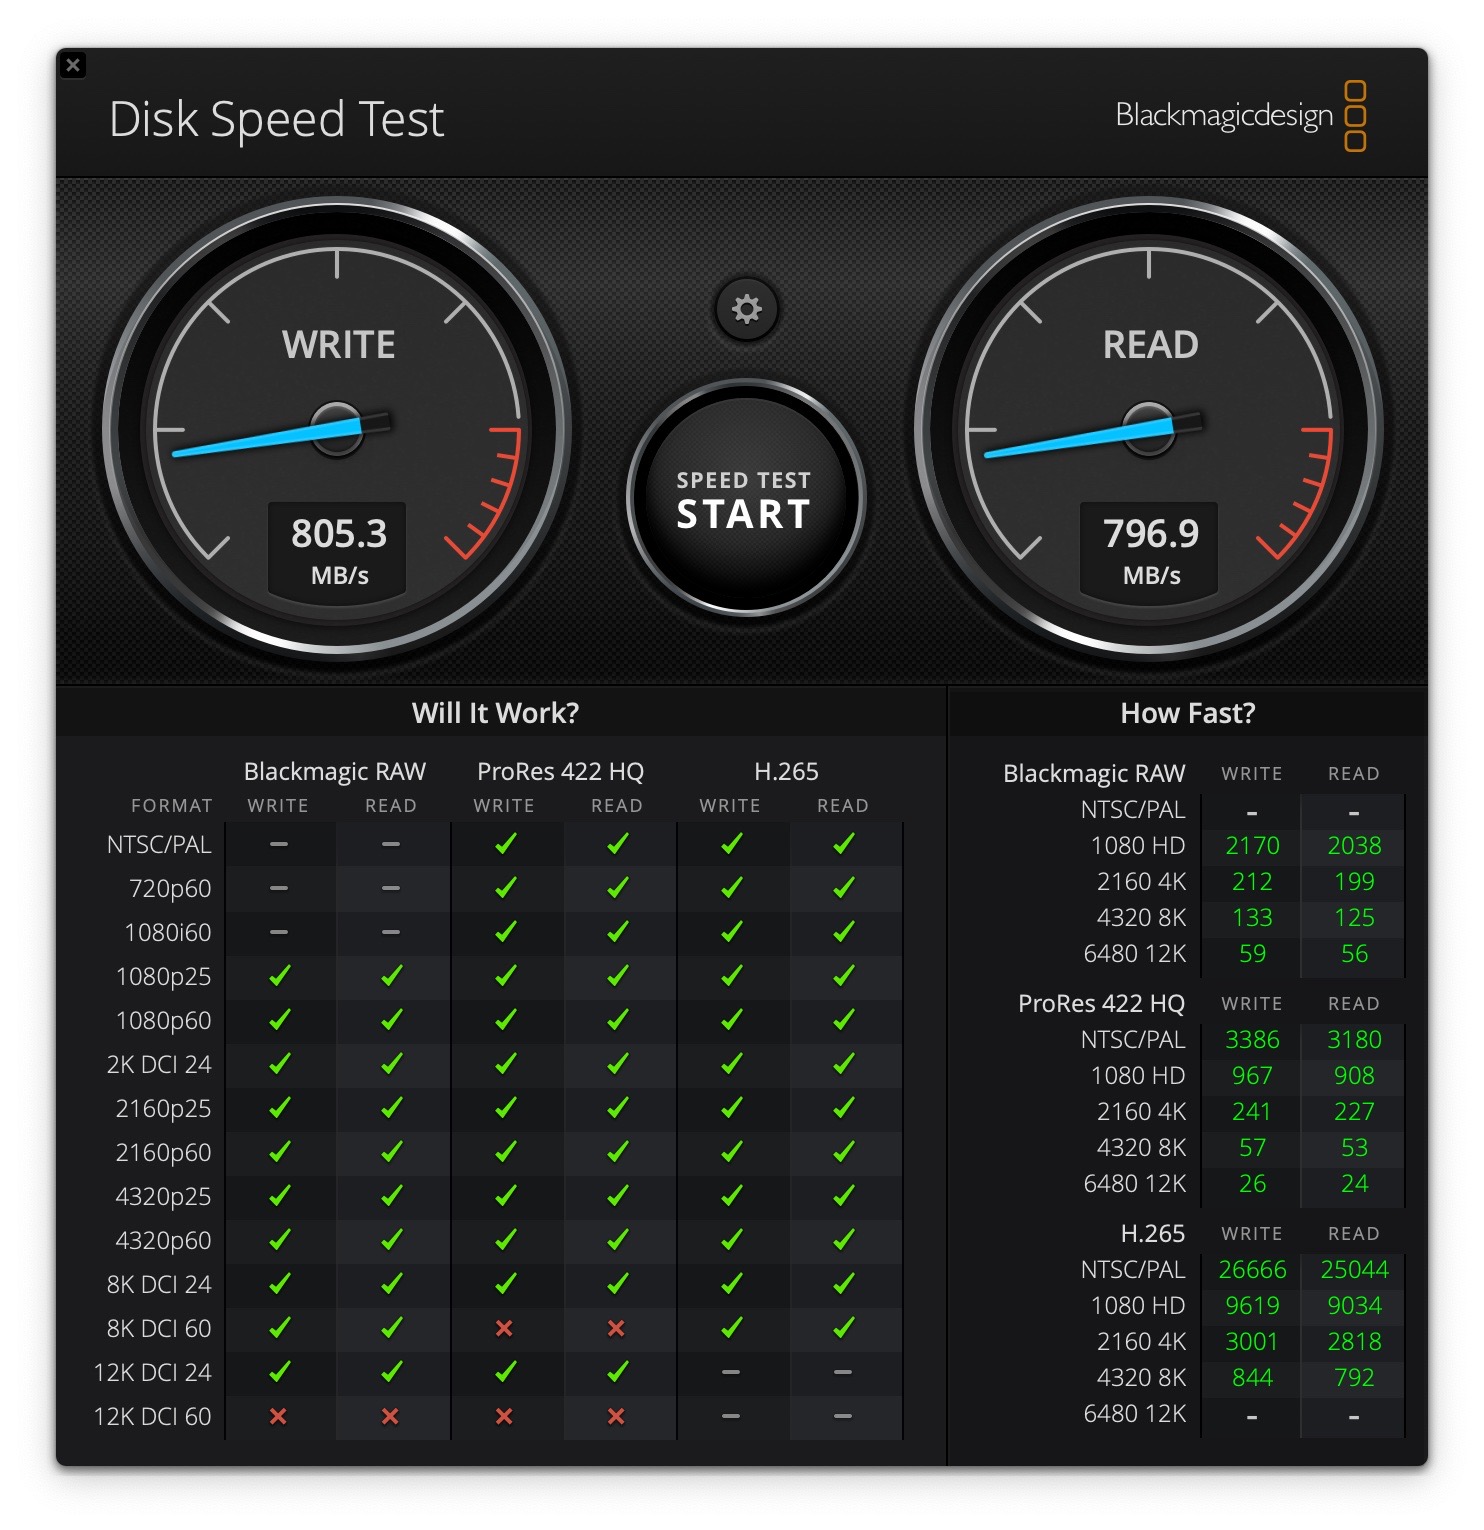Image resolution: width=1484 pixels, height=1530 pixels.
Task: Click the H.265 column header in Will It Work
Action: click(x=786, y=772)
